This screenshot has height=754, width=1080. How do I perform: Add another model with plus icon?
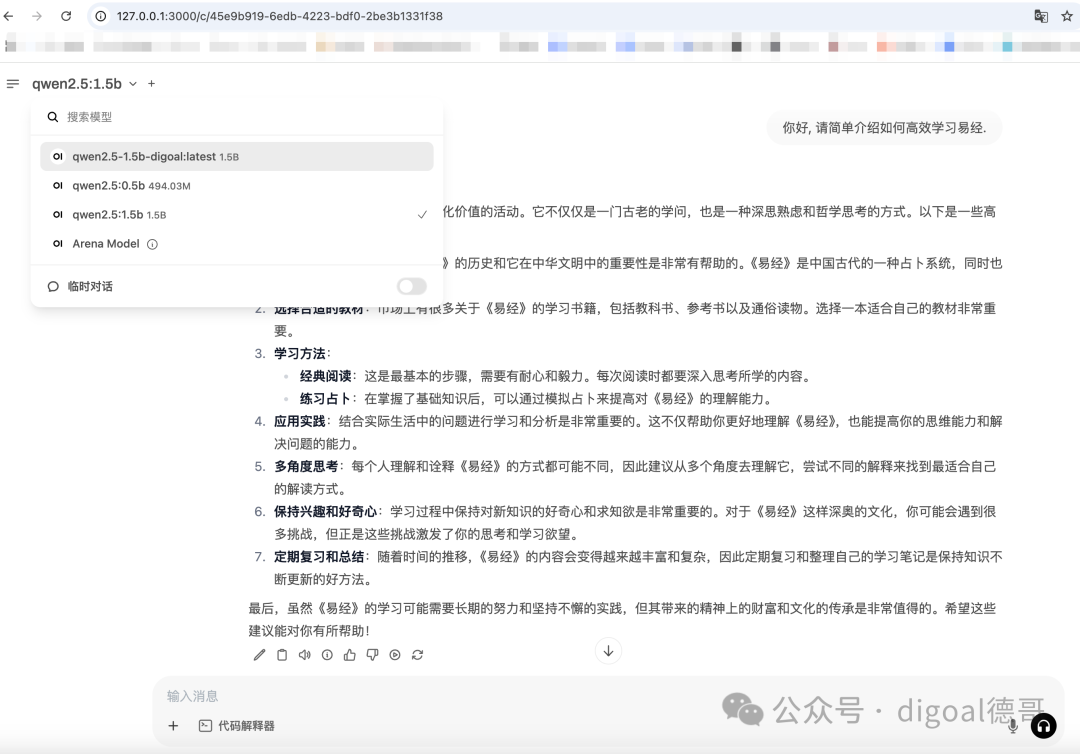click(x=152, y=84)
